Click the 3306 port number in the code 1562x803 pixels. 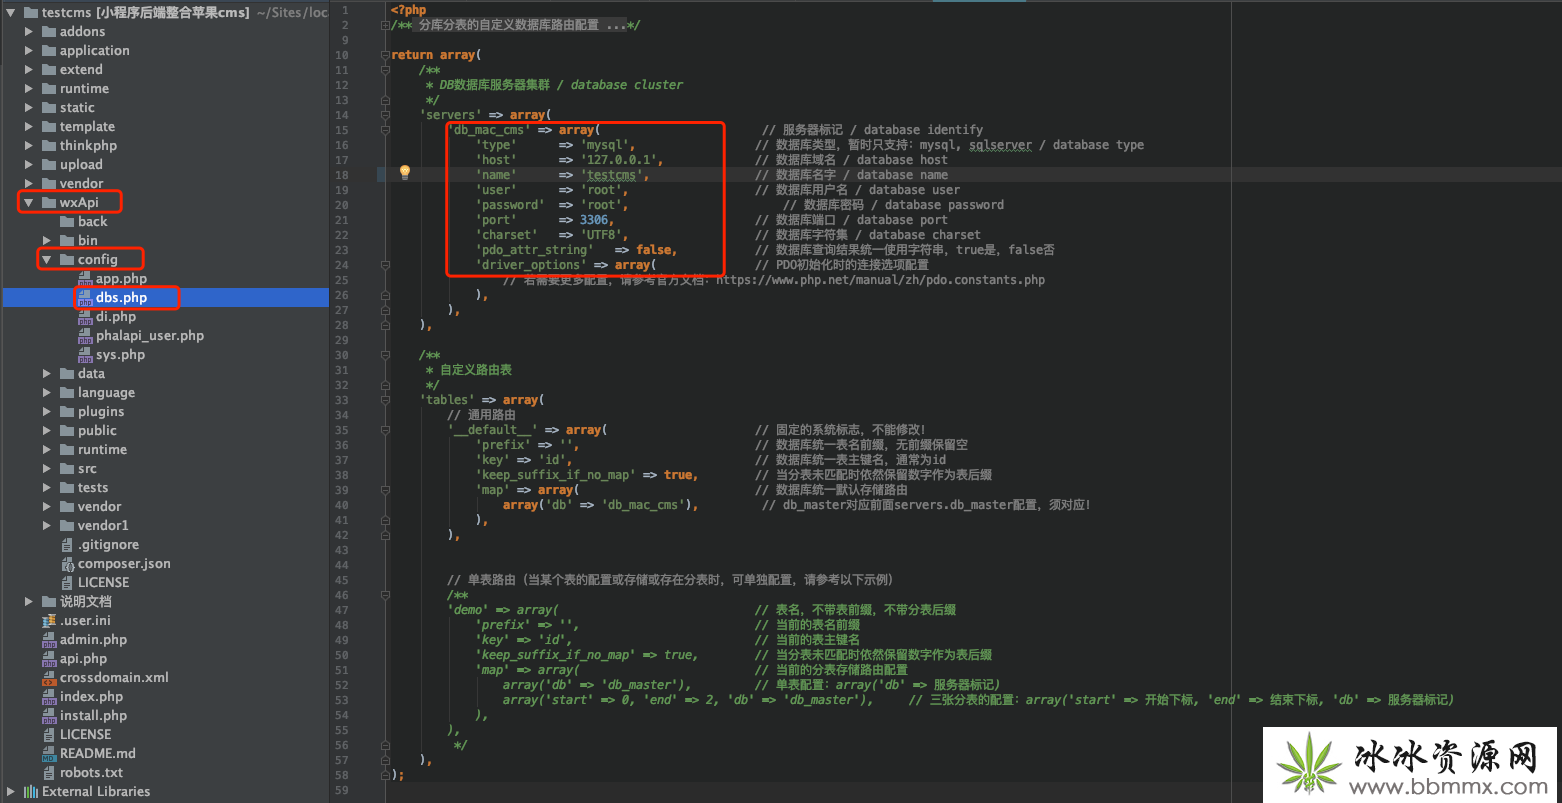coord(596,220)
